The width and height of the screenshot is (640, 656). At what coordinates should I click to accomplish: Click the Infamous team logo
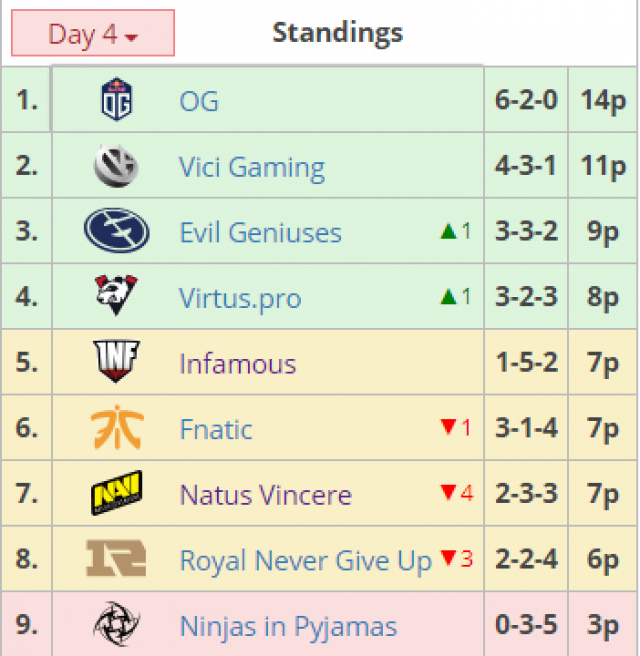coord(117,362)
